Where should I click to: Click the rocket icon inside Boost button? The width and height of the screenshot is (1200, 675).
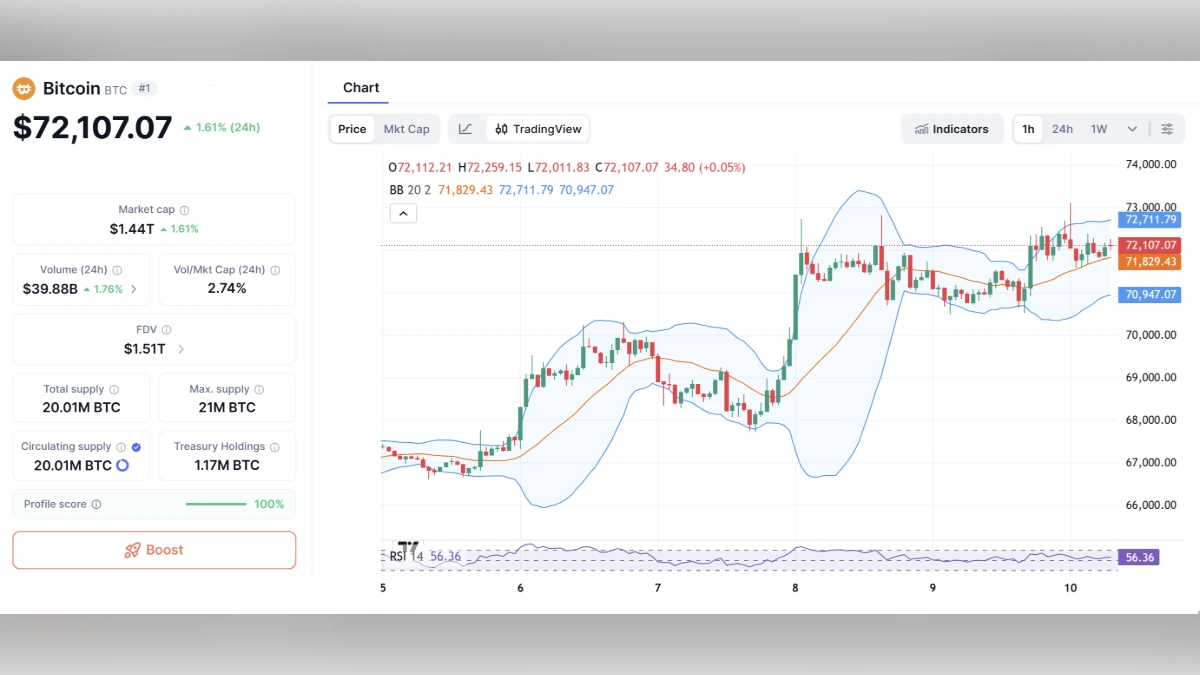point(132,550)
